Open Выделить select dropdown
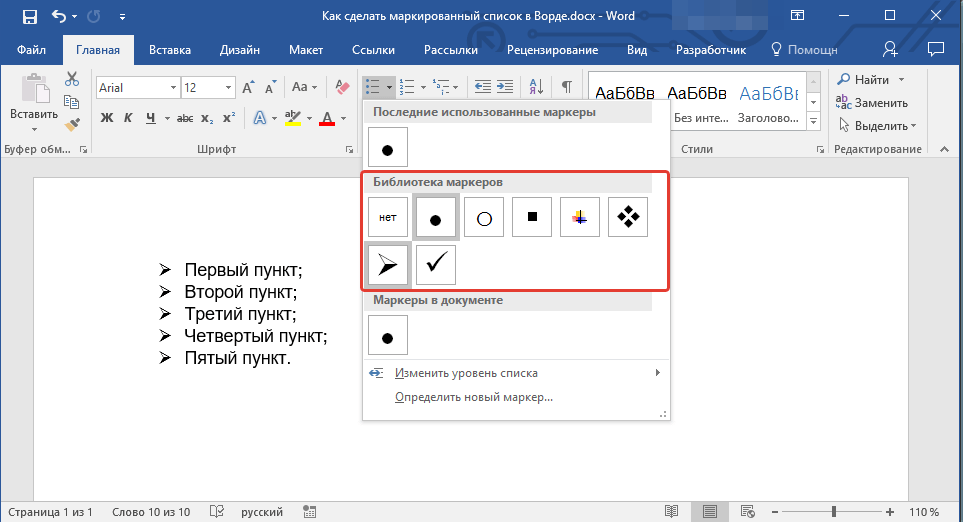Viewport: 963px width, 522px height. click(x=877, y=126)
